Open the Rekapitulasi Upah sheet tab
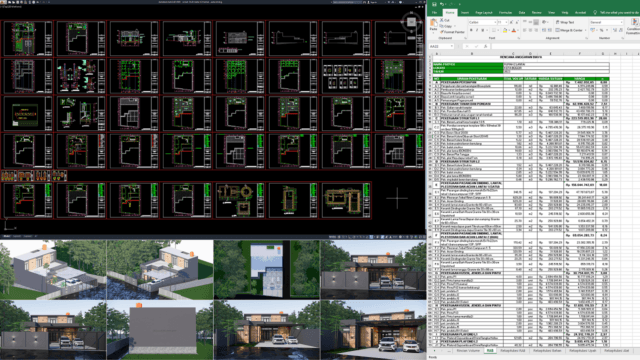Screen dimensions: 640x360 point(582,351)
